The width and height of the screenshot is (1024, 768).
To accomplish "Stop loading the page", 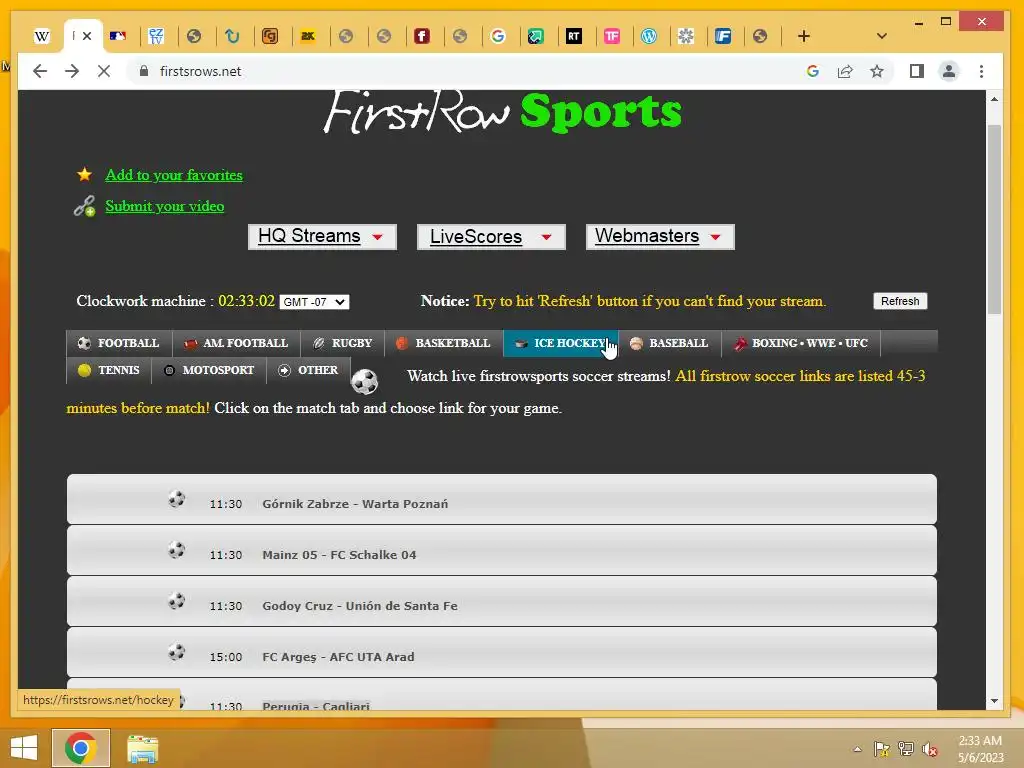I will 104,71.
